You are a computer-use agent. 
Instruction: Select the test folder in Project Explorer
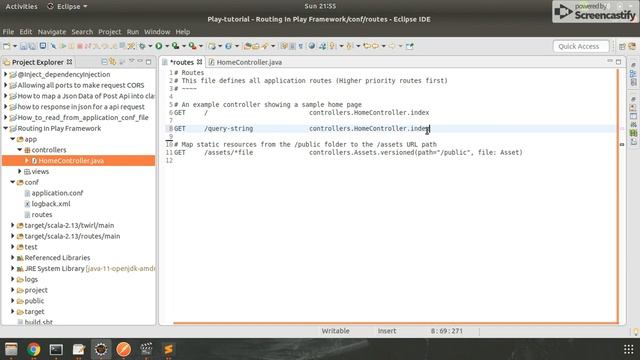31,247
